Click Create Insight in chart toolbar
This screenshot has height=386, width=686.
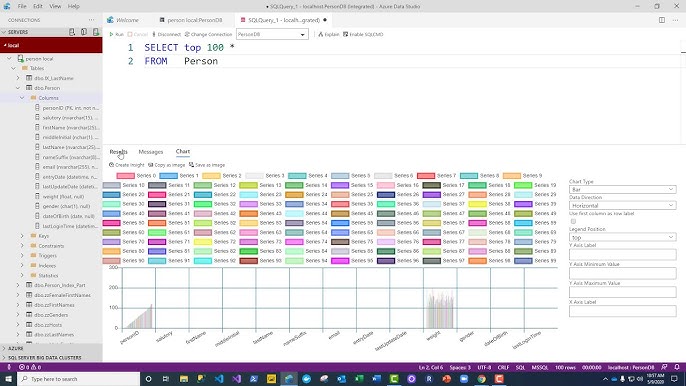pyautogui.click(x=126, y=165)
